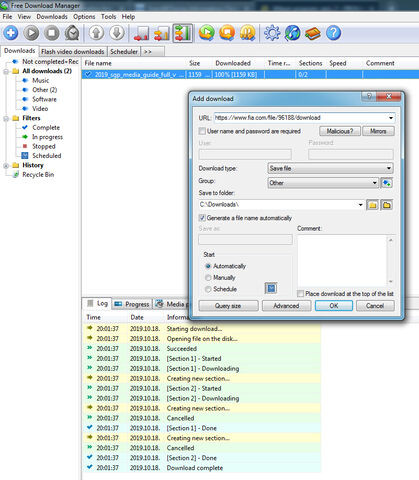419x480 pixels.
Task: Select the Stopped filter in tree
Action: click(44, 146)
